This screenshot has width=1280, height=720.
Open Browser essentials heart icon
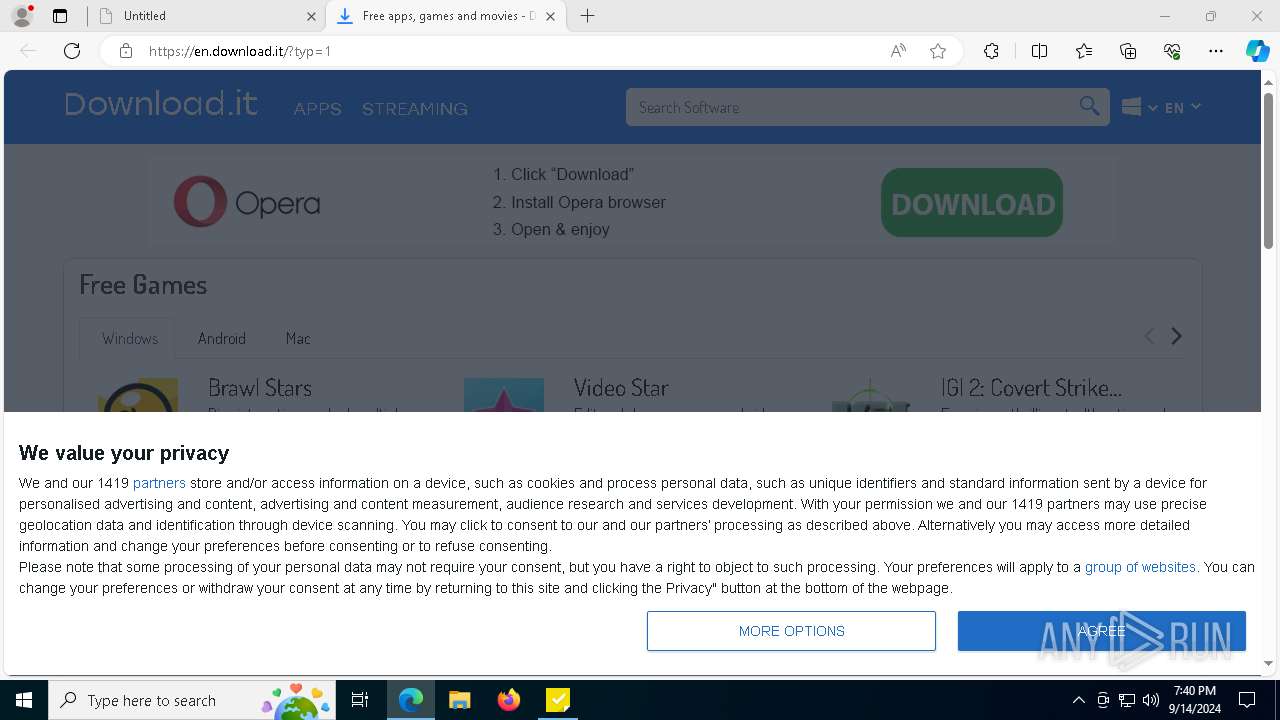coord(1172,51)
